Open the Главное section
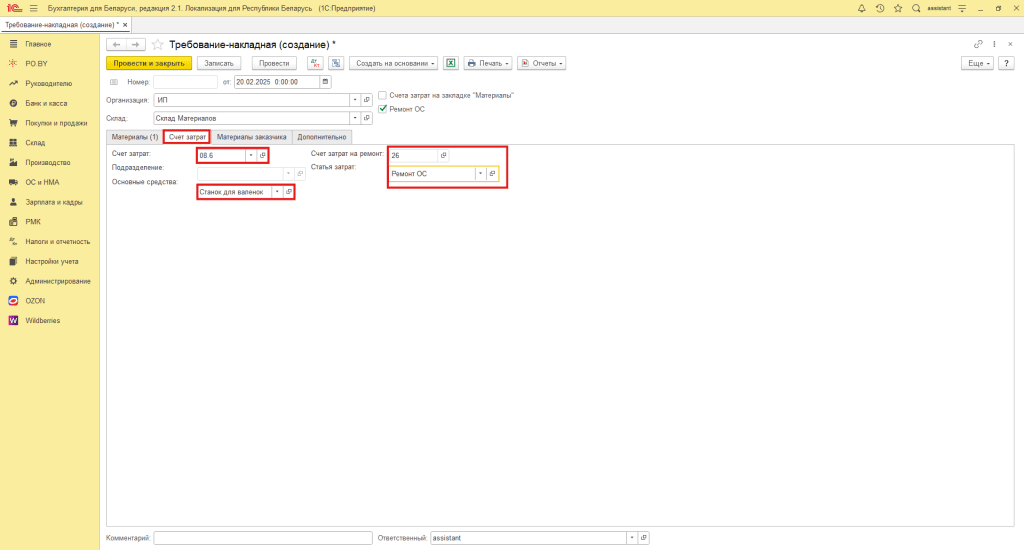 coord(38,44)
